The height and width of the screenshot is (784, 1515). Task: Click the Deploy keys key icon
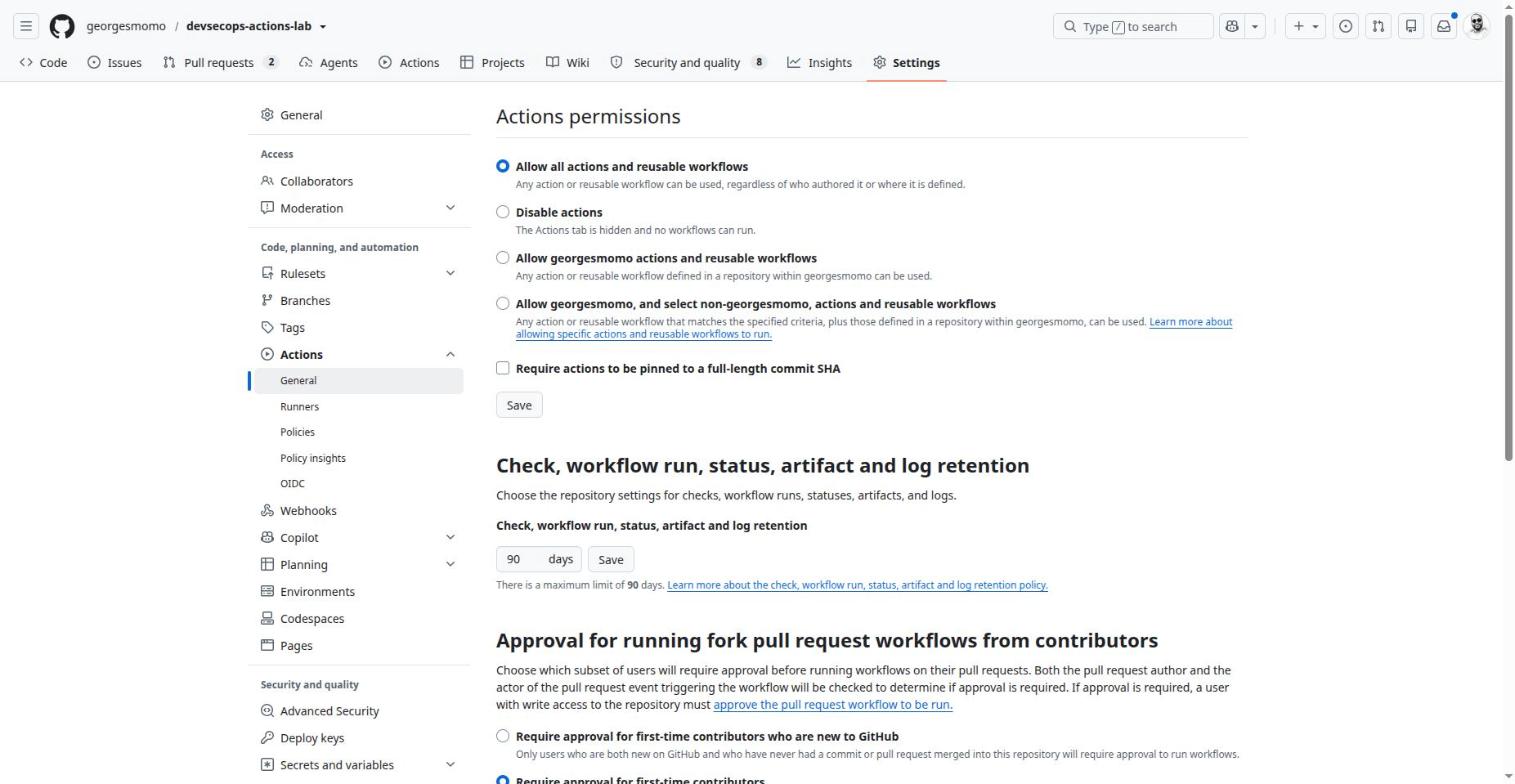click(x=267, y=738)
